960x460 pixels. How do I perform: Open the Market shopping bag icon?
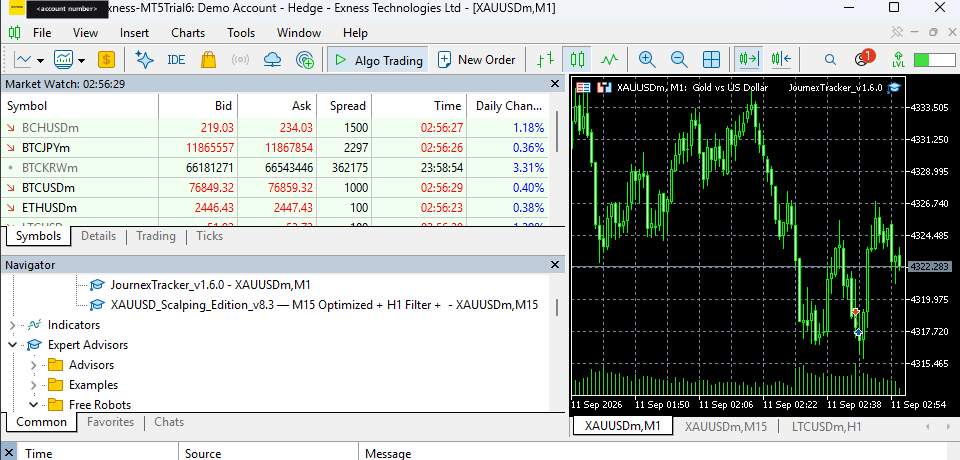[208, 60]
